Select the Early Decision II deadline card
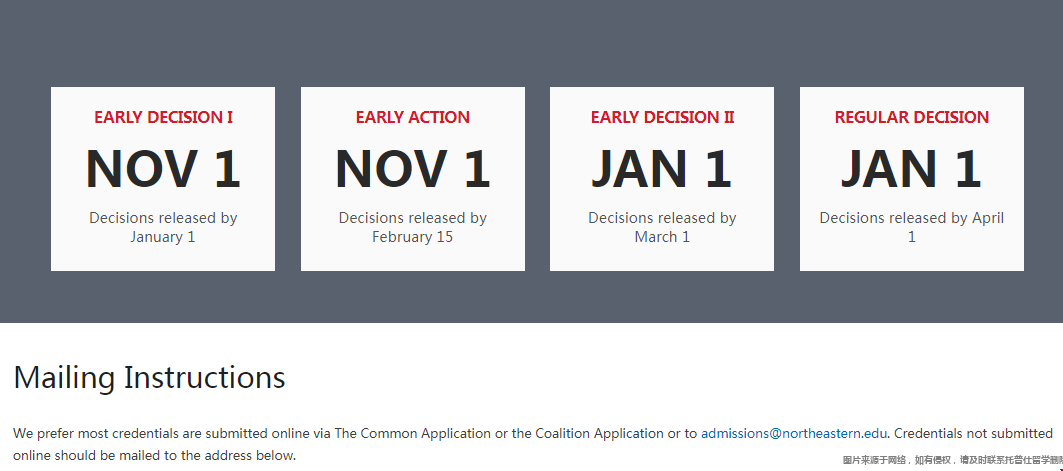The width and height of the screenshot is (1063, 471). (x=662, y=179)
